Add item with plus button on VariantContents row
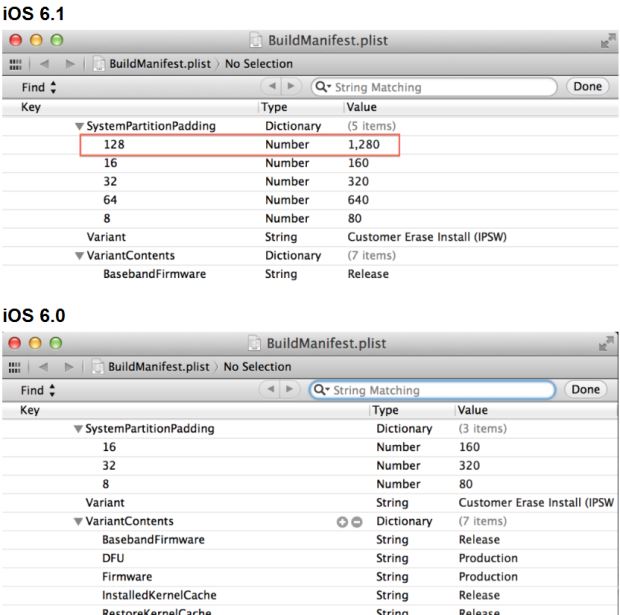The height and width of the screenshot is (615, 620). point(342,522)
